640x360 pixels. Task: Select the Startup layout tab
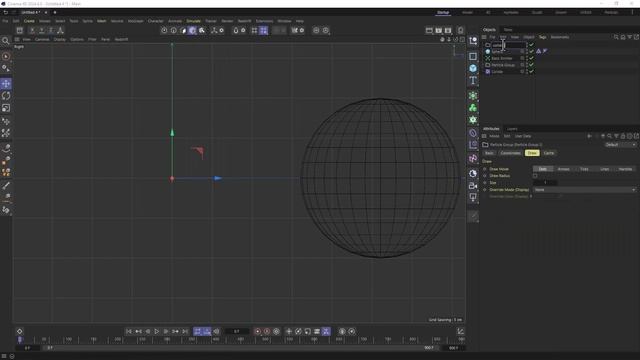(443, 13)
